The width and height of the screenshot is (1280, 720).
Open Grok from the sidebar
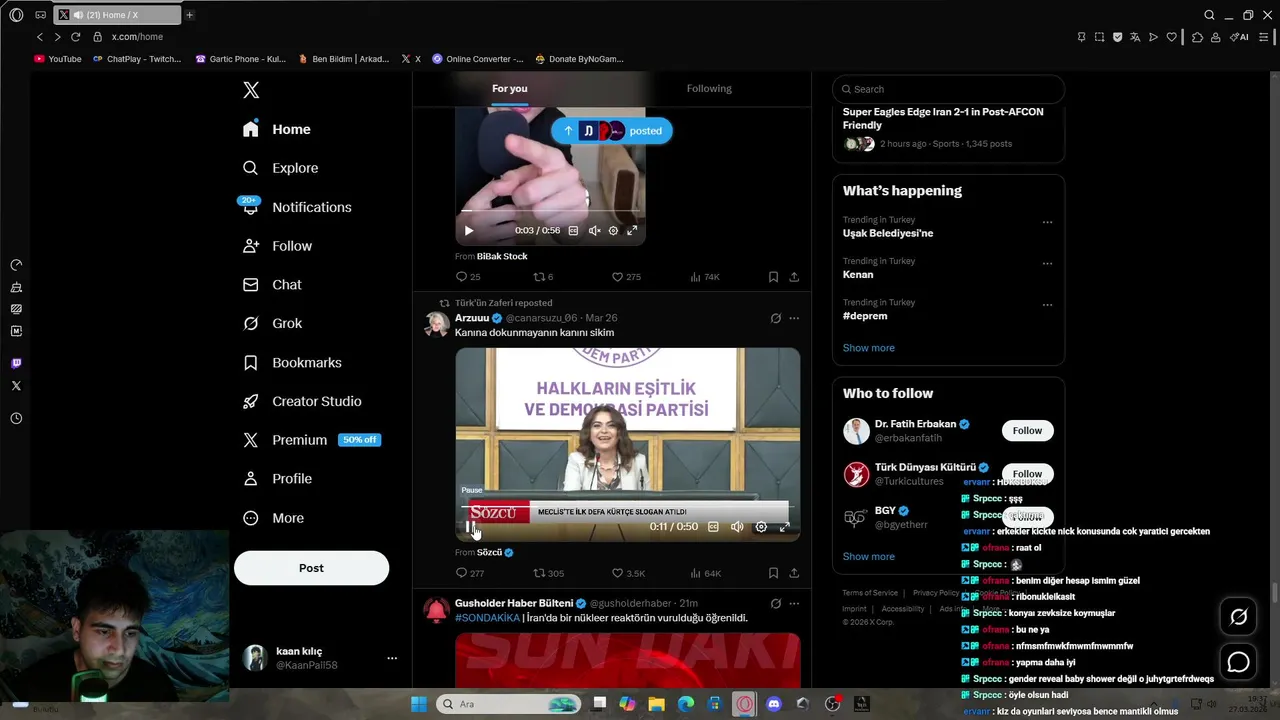[x=273, y=323]
